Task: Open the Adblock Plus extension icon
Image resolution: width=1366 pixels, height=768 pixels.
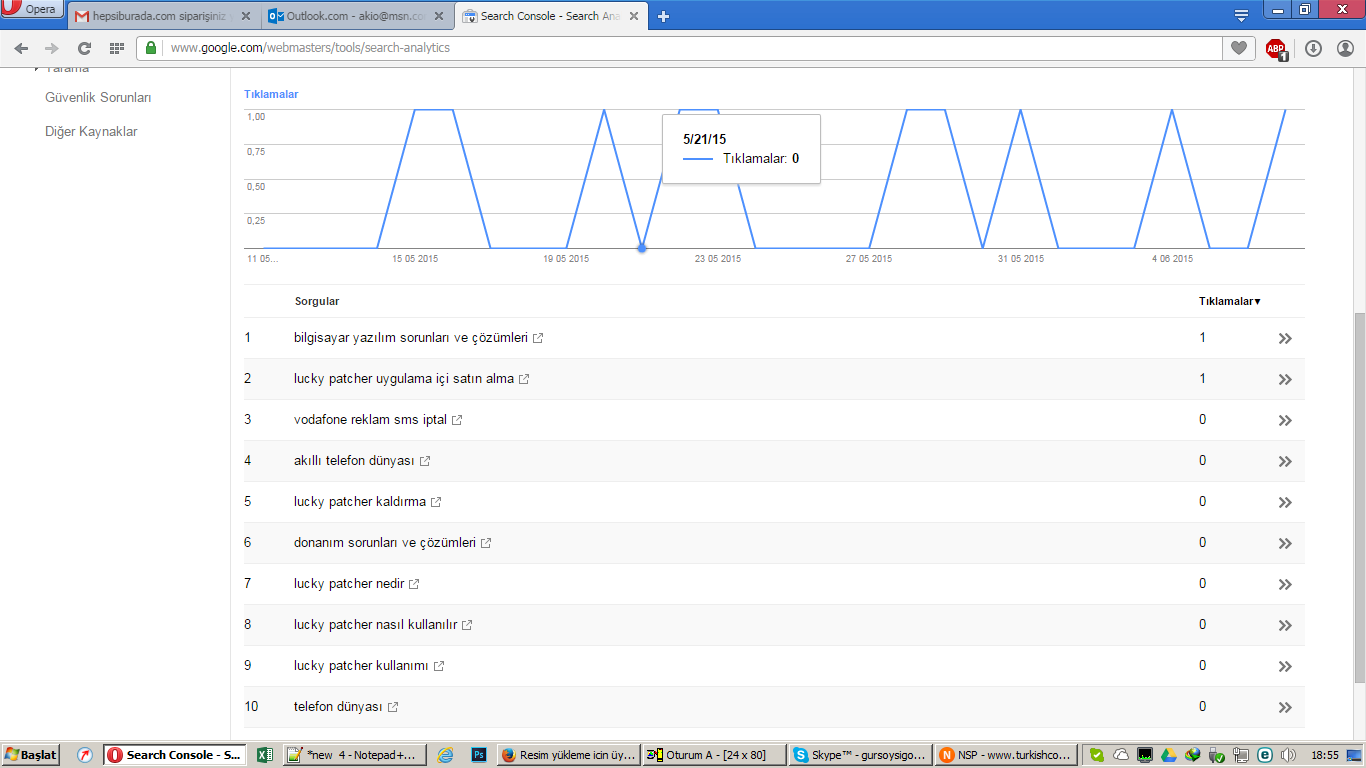Action: click(x=1276, y=48)
